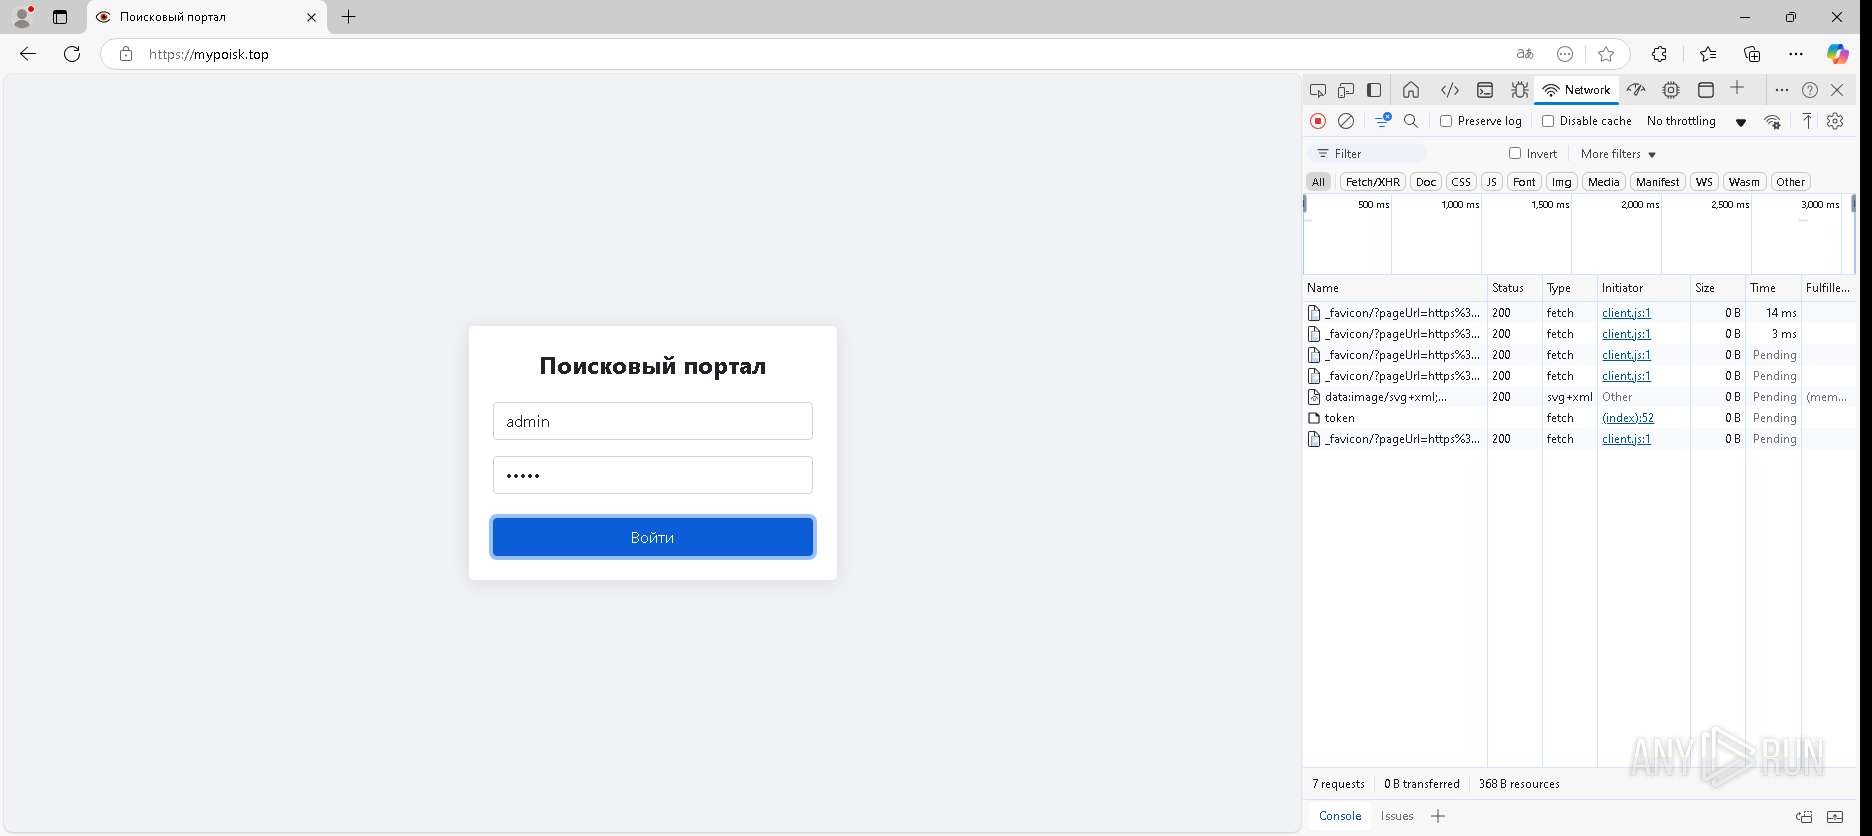Open No throttling dropdown
The height and width of the screenshot is (836, 1872).
pyautogui.click(x=1697, y=121)
